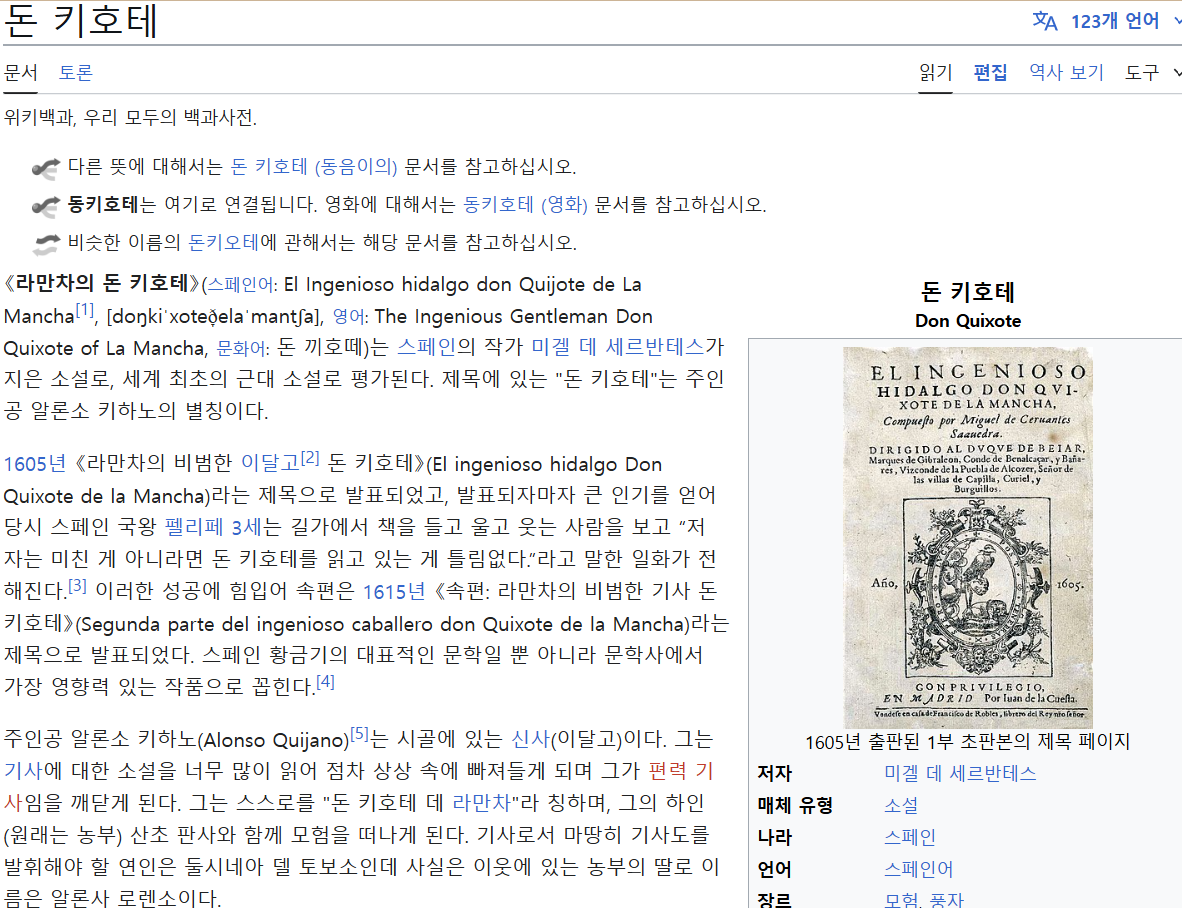Open the 펠리페 3세 link

click(213, 527)
